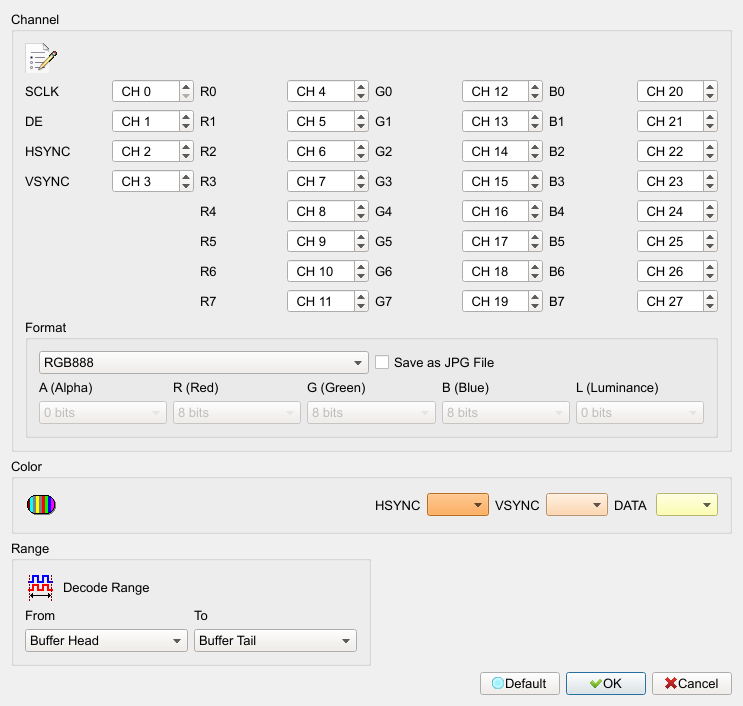Viewport: 743px width, 706px height.
Task: Increment the R5 channel stepper
Action: (361, 236)
